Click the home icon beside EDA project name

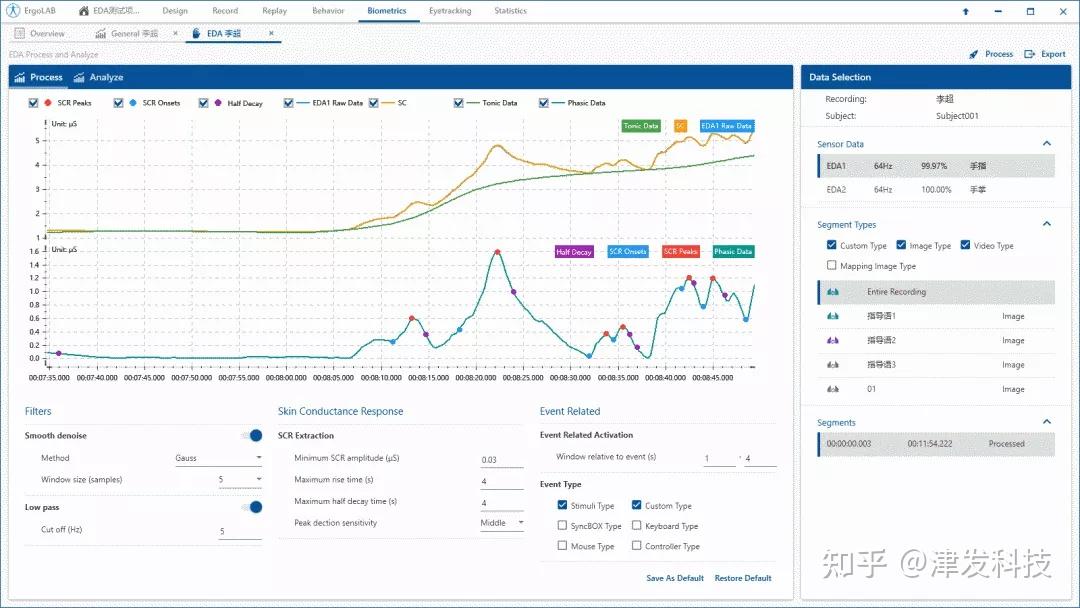point(83,11)
